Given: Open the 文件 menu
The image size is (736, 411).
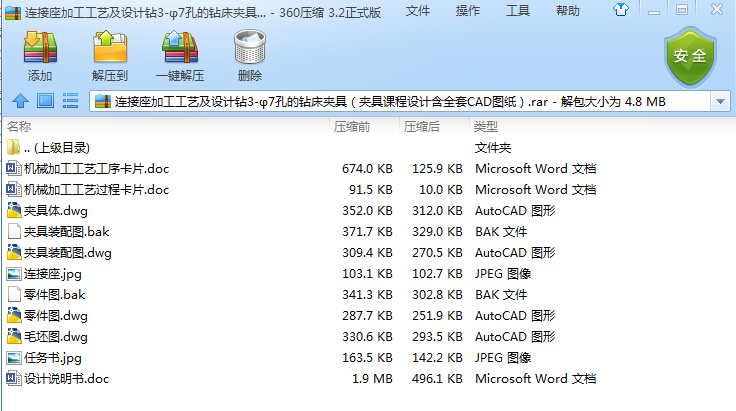Looking at the screenshot, I should click(418, 10).
